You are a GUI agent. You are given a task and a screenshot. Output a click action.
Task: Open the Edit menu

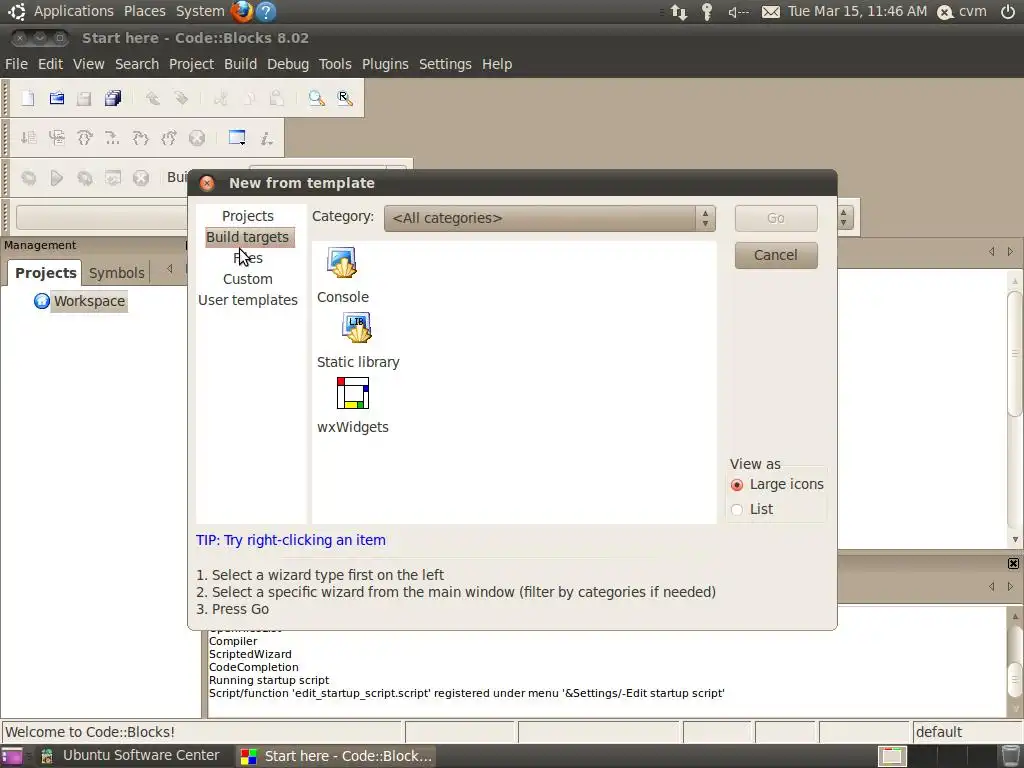click(50, 64)
